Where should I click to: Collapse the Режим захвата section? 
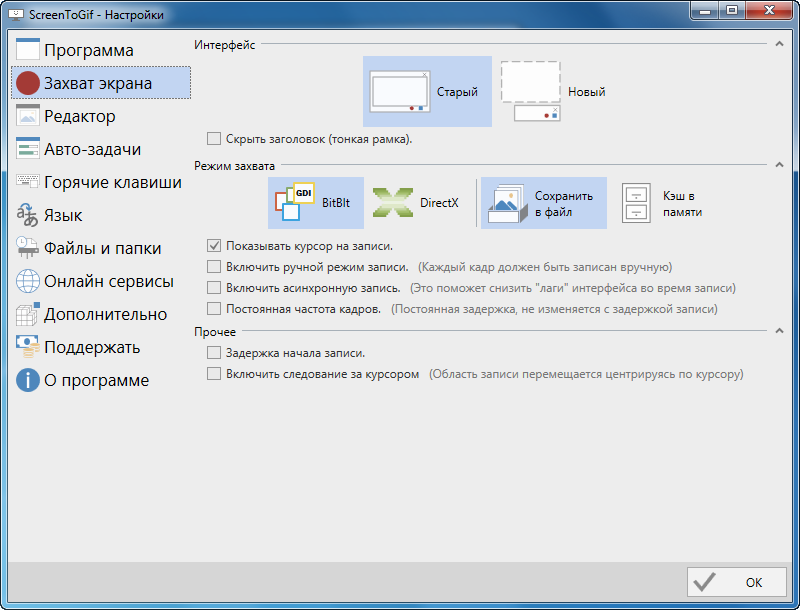(x=779, y=164)
